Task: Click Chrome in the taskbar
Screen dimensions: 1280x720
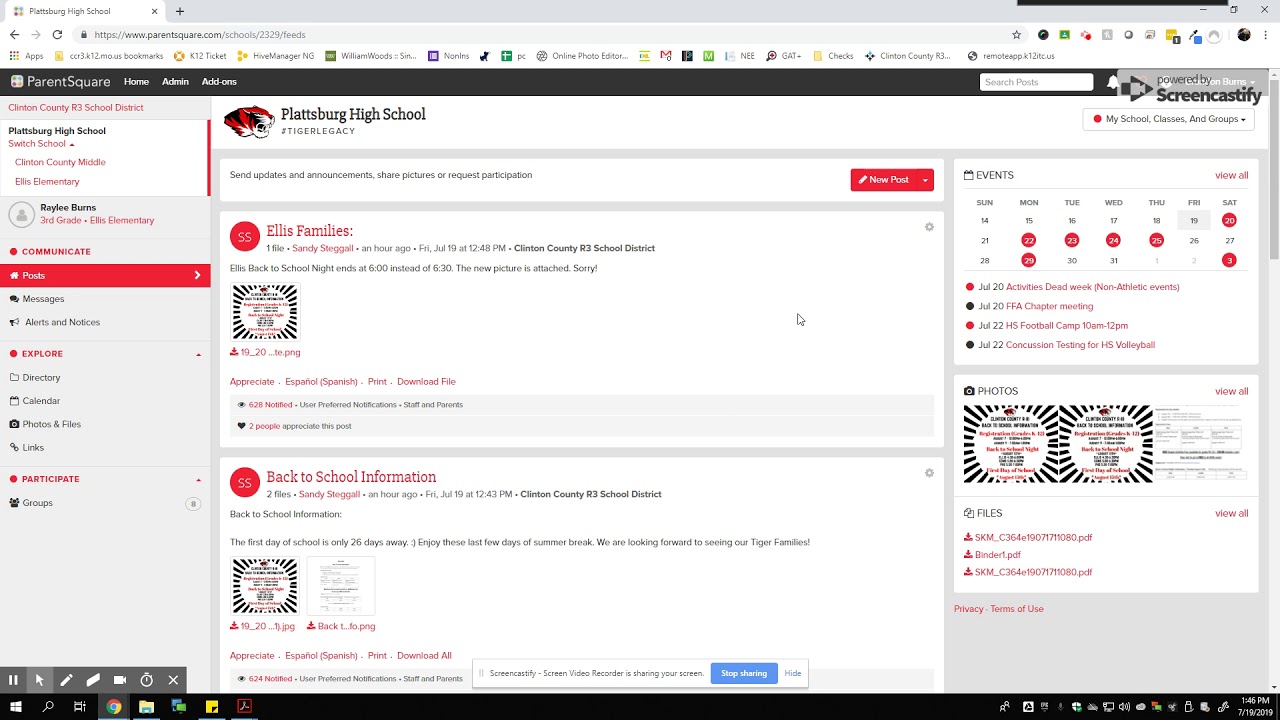Action: pyautogui.click(x=114, y=707)
